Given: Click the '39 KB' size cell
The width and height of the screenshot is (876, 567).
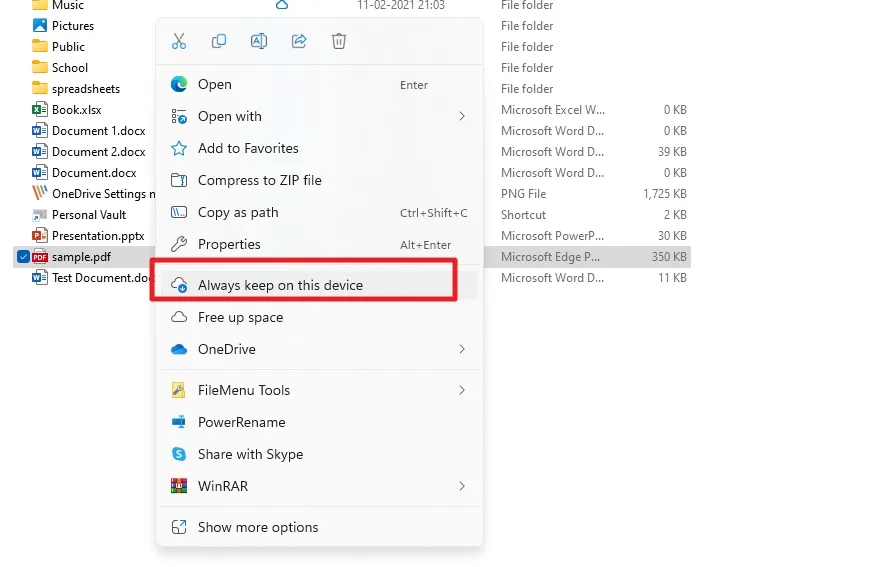Looking at the screenshot, I should [x=672, y=152].
